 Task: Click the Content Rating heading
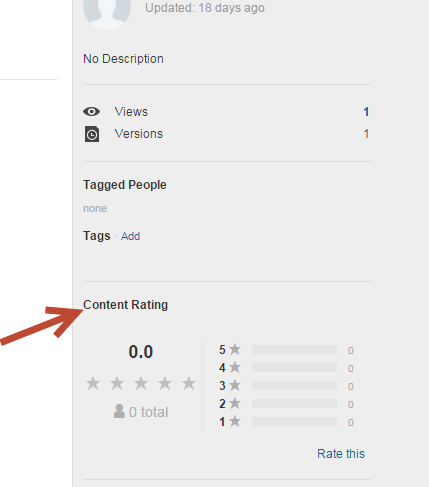coord(125,305)
